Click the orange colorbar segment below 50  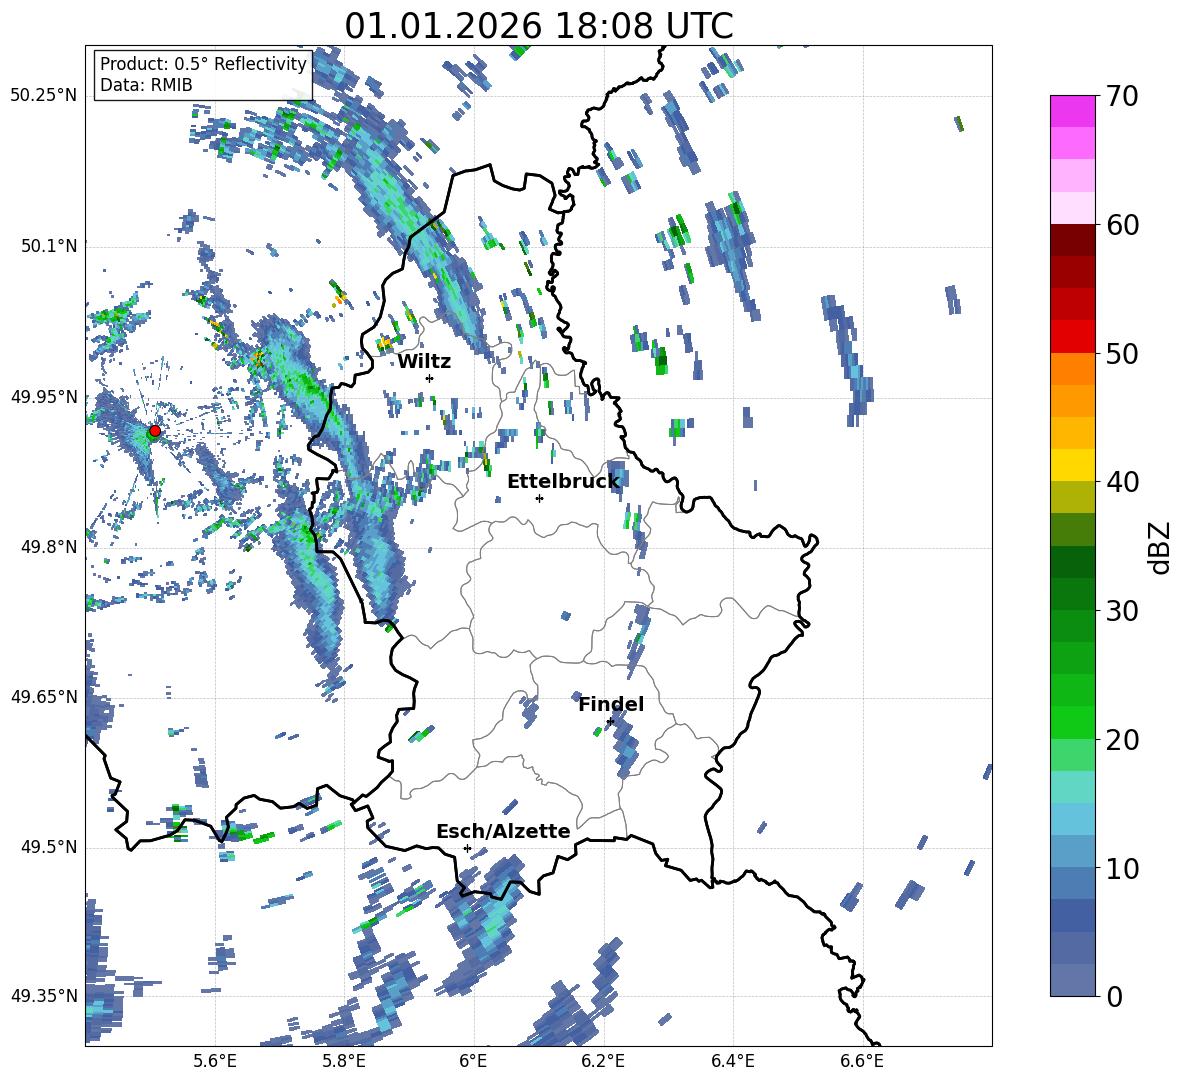pyautogui.click(x=1072, y=369)
